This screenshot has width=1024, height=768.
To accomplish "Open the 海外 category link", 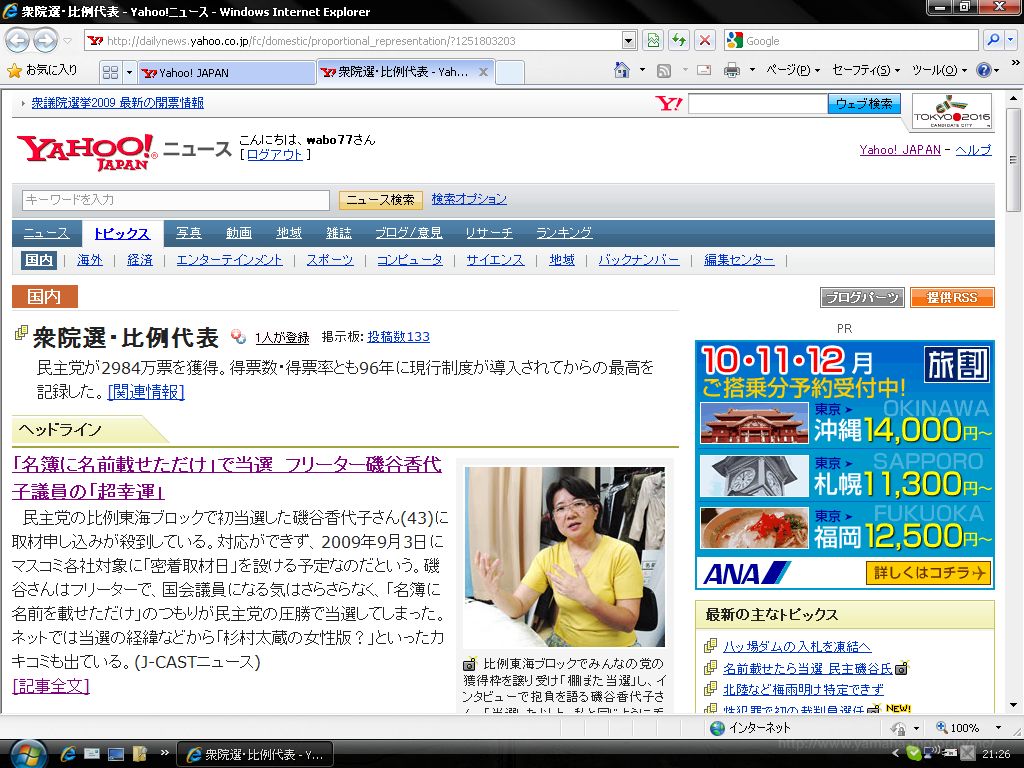I will coord(89,260).
